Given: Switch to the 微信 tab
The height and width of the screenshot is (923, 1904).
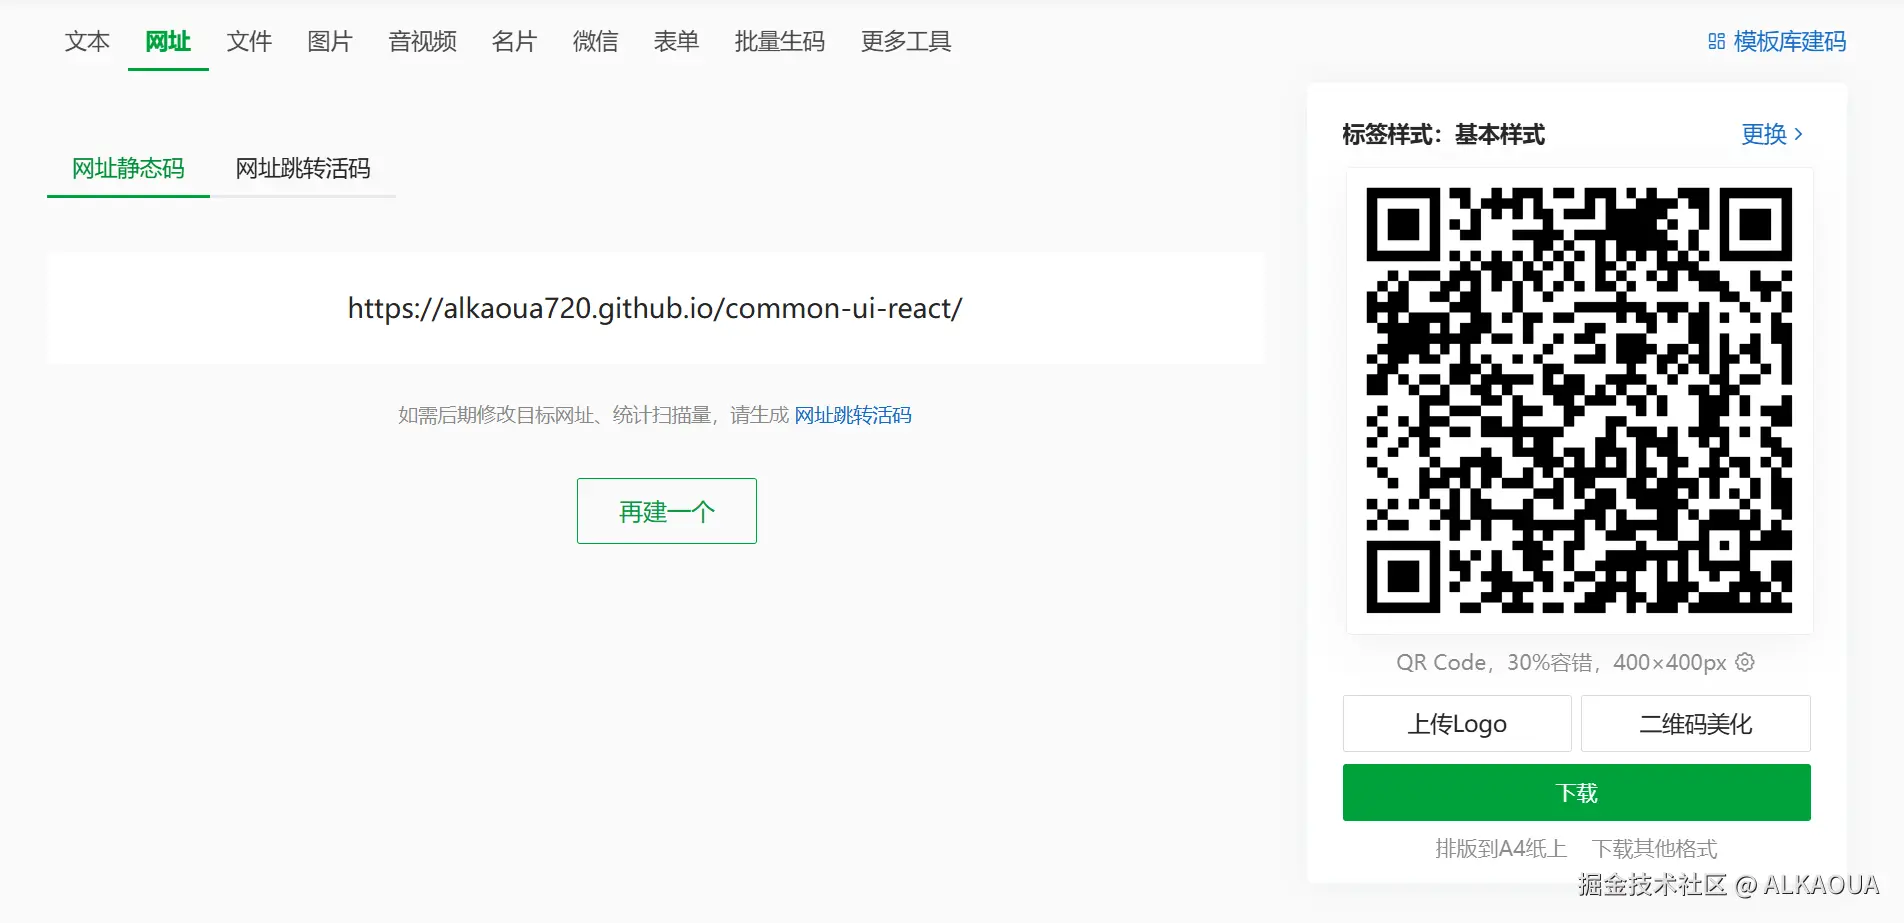Looking at the screenshot, I should (x=595, y=41).
